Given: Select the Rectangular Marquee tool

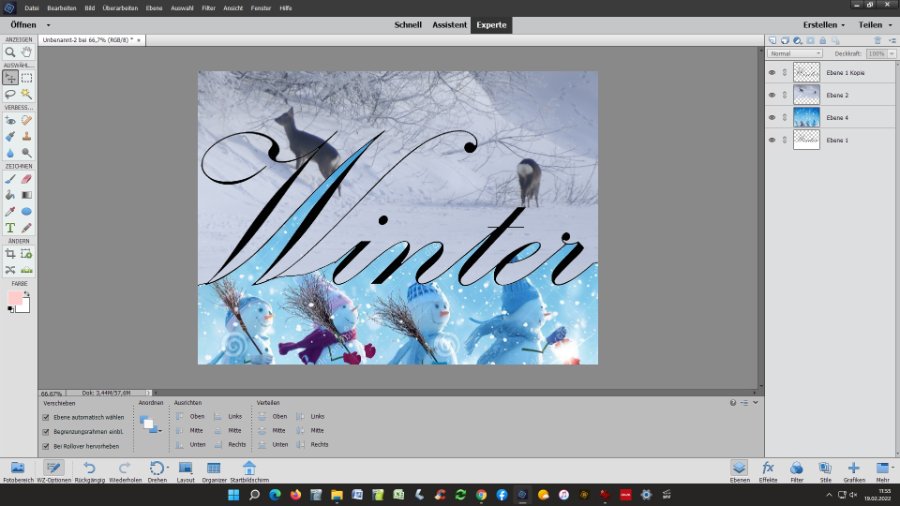Looking at the screenshot, I should tap(26, 77).
